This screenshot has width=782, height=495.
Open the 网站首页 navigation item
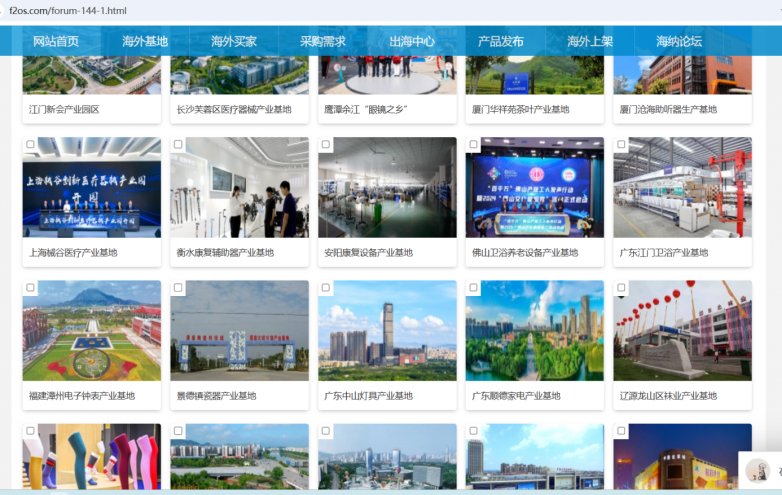click(56, 41)
